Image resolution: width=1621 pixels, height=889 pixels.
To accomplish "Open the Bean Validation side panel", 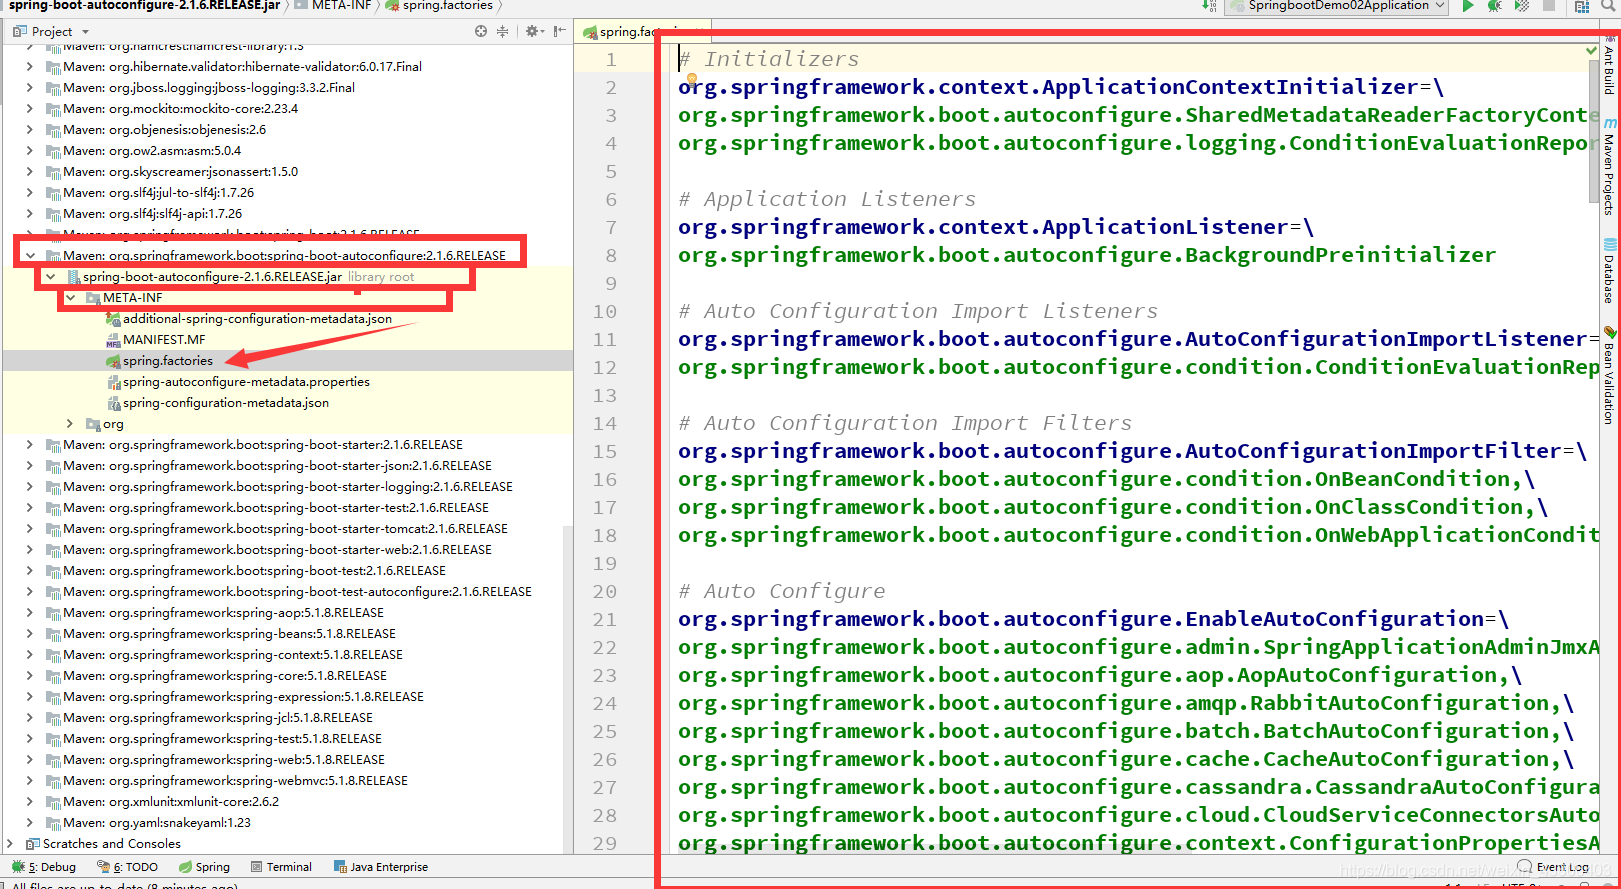I will (x=1609, y=375).
